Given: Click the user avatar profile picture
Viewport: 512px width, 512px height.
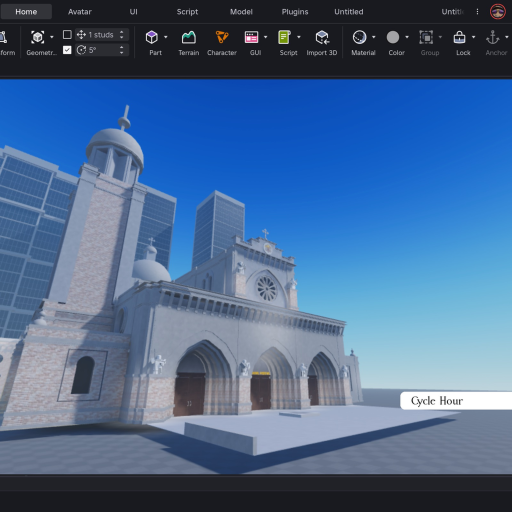Looking at the screenshot, I should click(498, 12).
